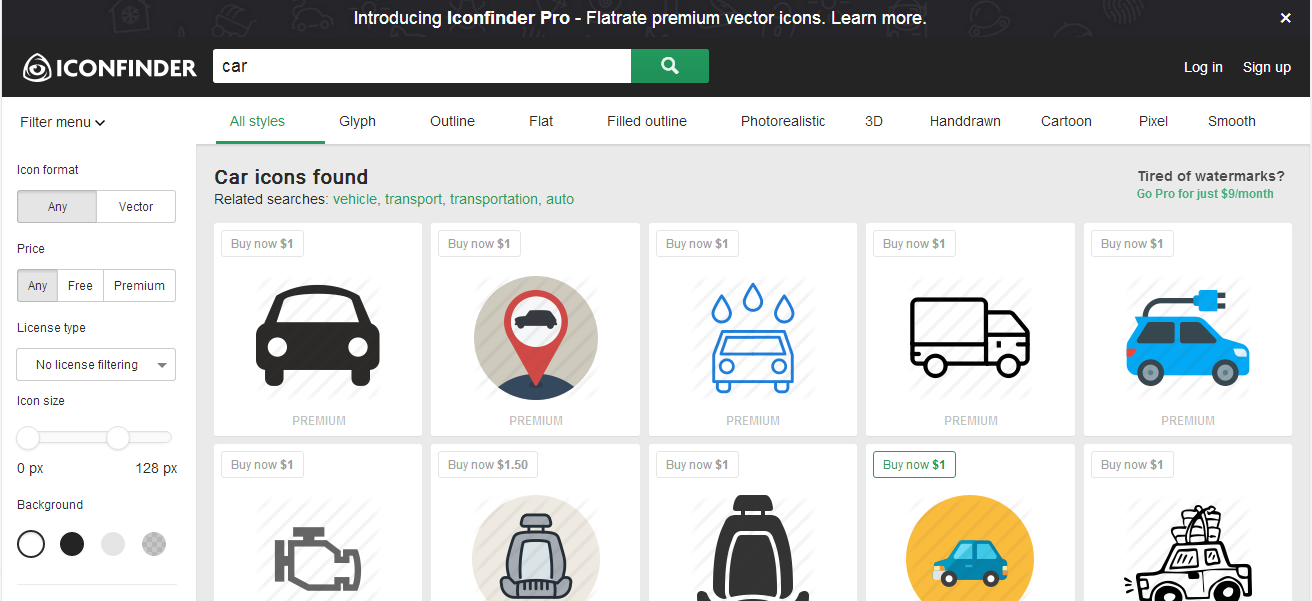
Task: Click Buy now $1.50 on beige car seat icon
Action: (x=488, y=465)
